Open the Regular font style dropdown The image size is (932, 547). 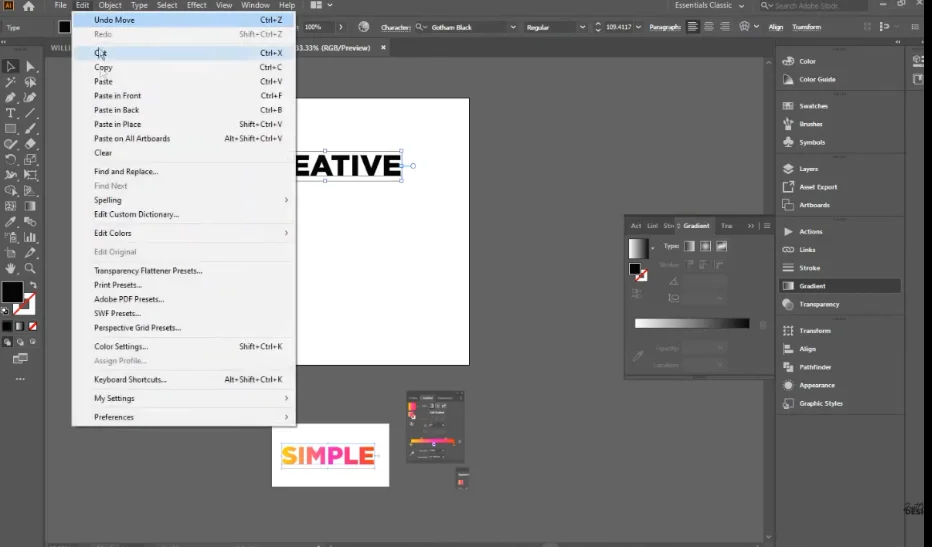(582, 27)
